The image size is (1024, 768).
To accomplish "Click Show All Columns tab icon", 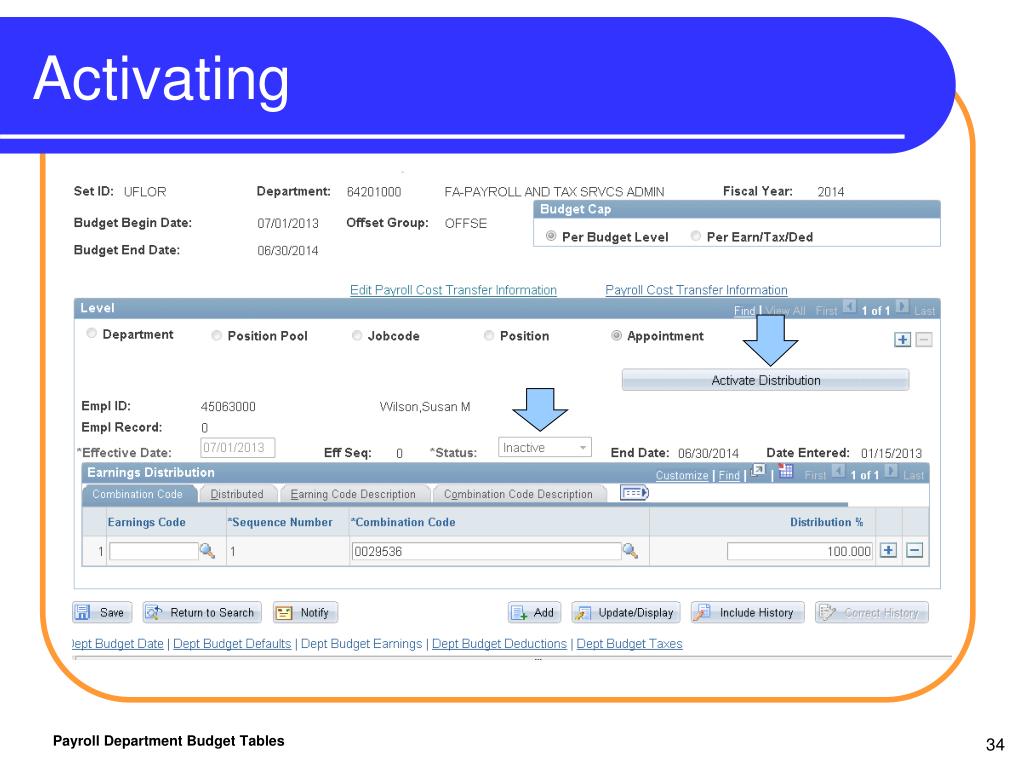I will tap(634, 492).
